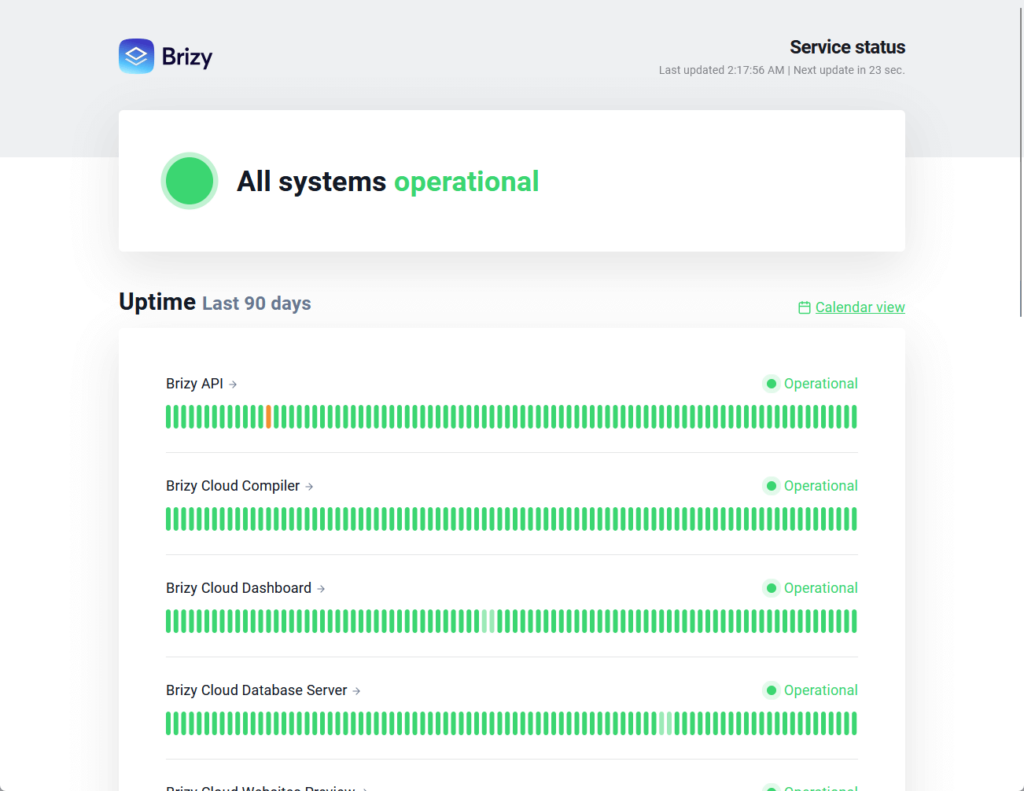Click the large green all-systems status indicator
This screenshot has width=1024, height=791.
(189, 181)
